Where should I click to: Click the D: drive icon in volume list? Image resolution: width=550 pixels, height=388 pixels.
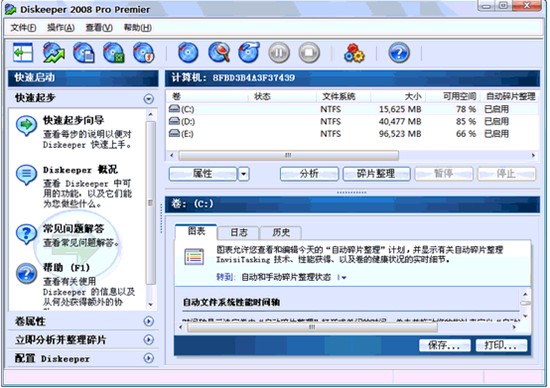[174, 121]
